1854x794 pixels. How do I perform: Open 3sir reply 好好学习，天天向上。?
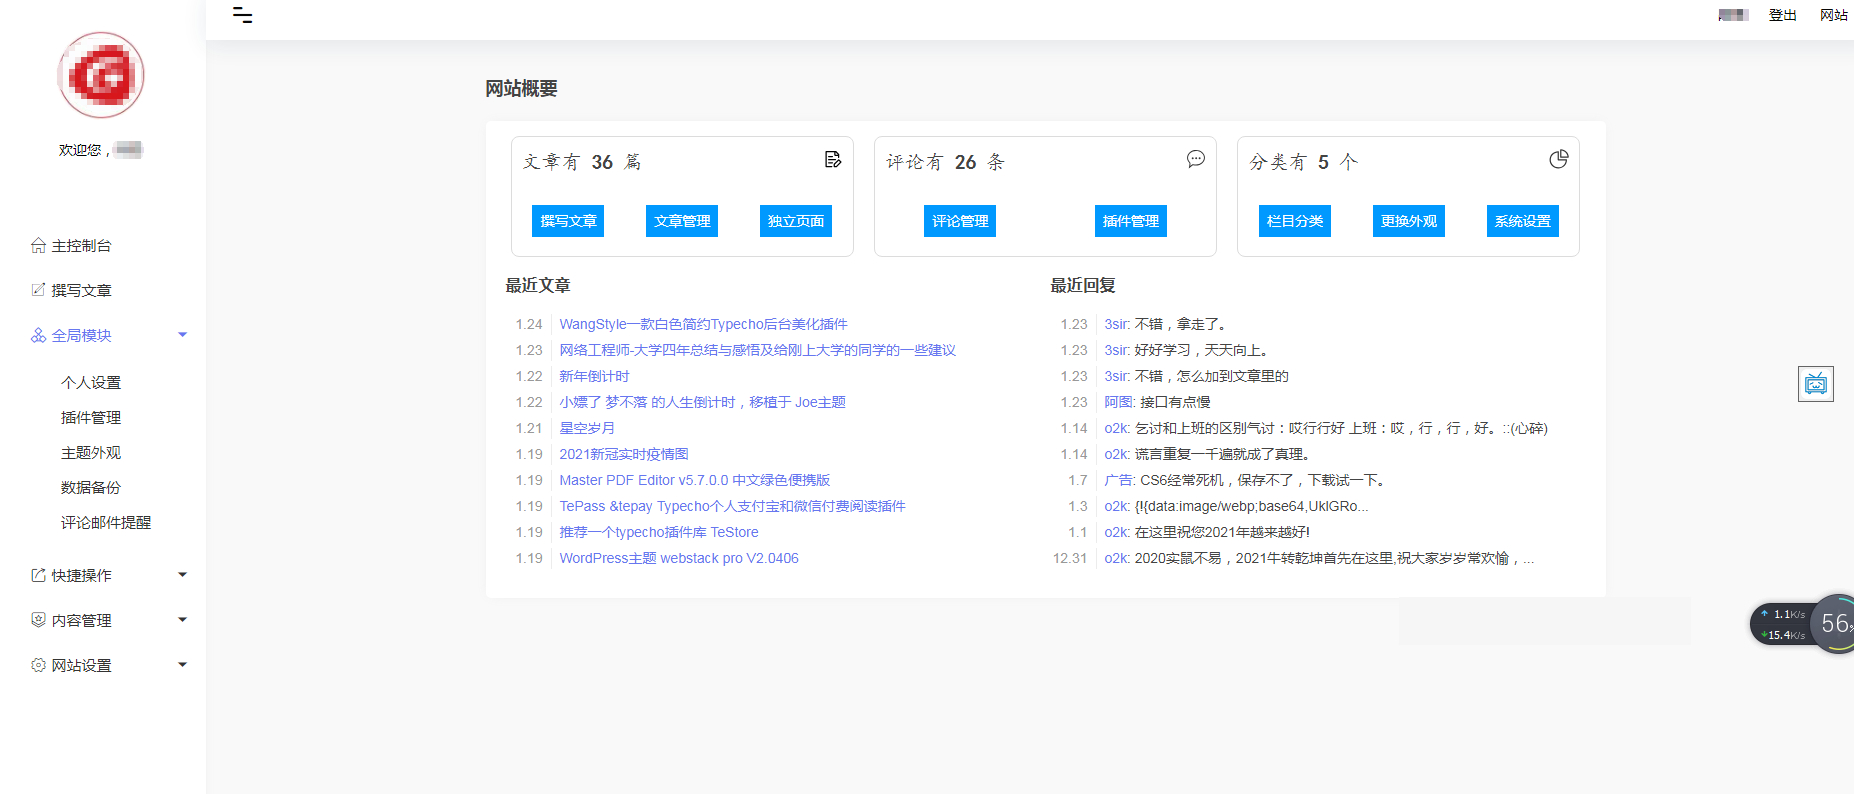pos(1186,350)
